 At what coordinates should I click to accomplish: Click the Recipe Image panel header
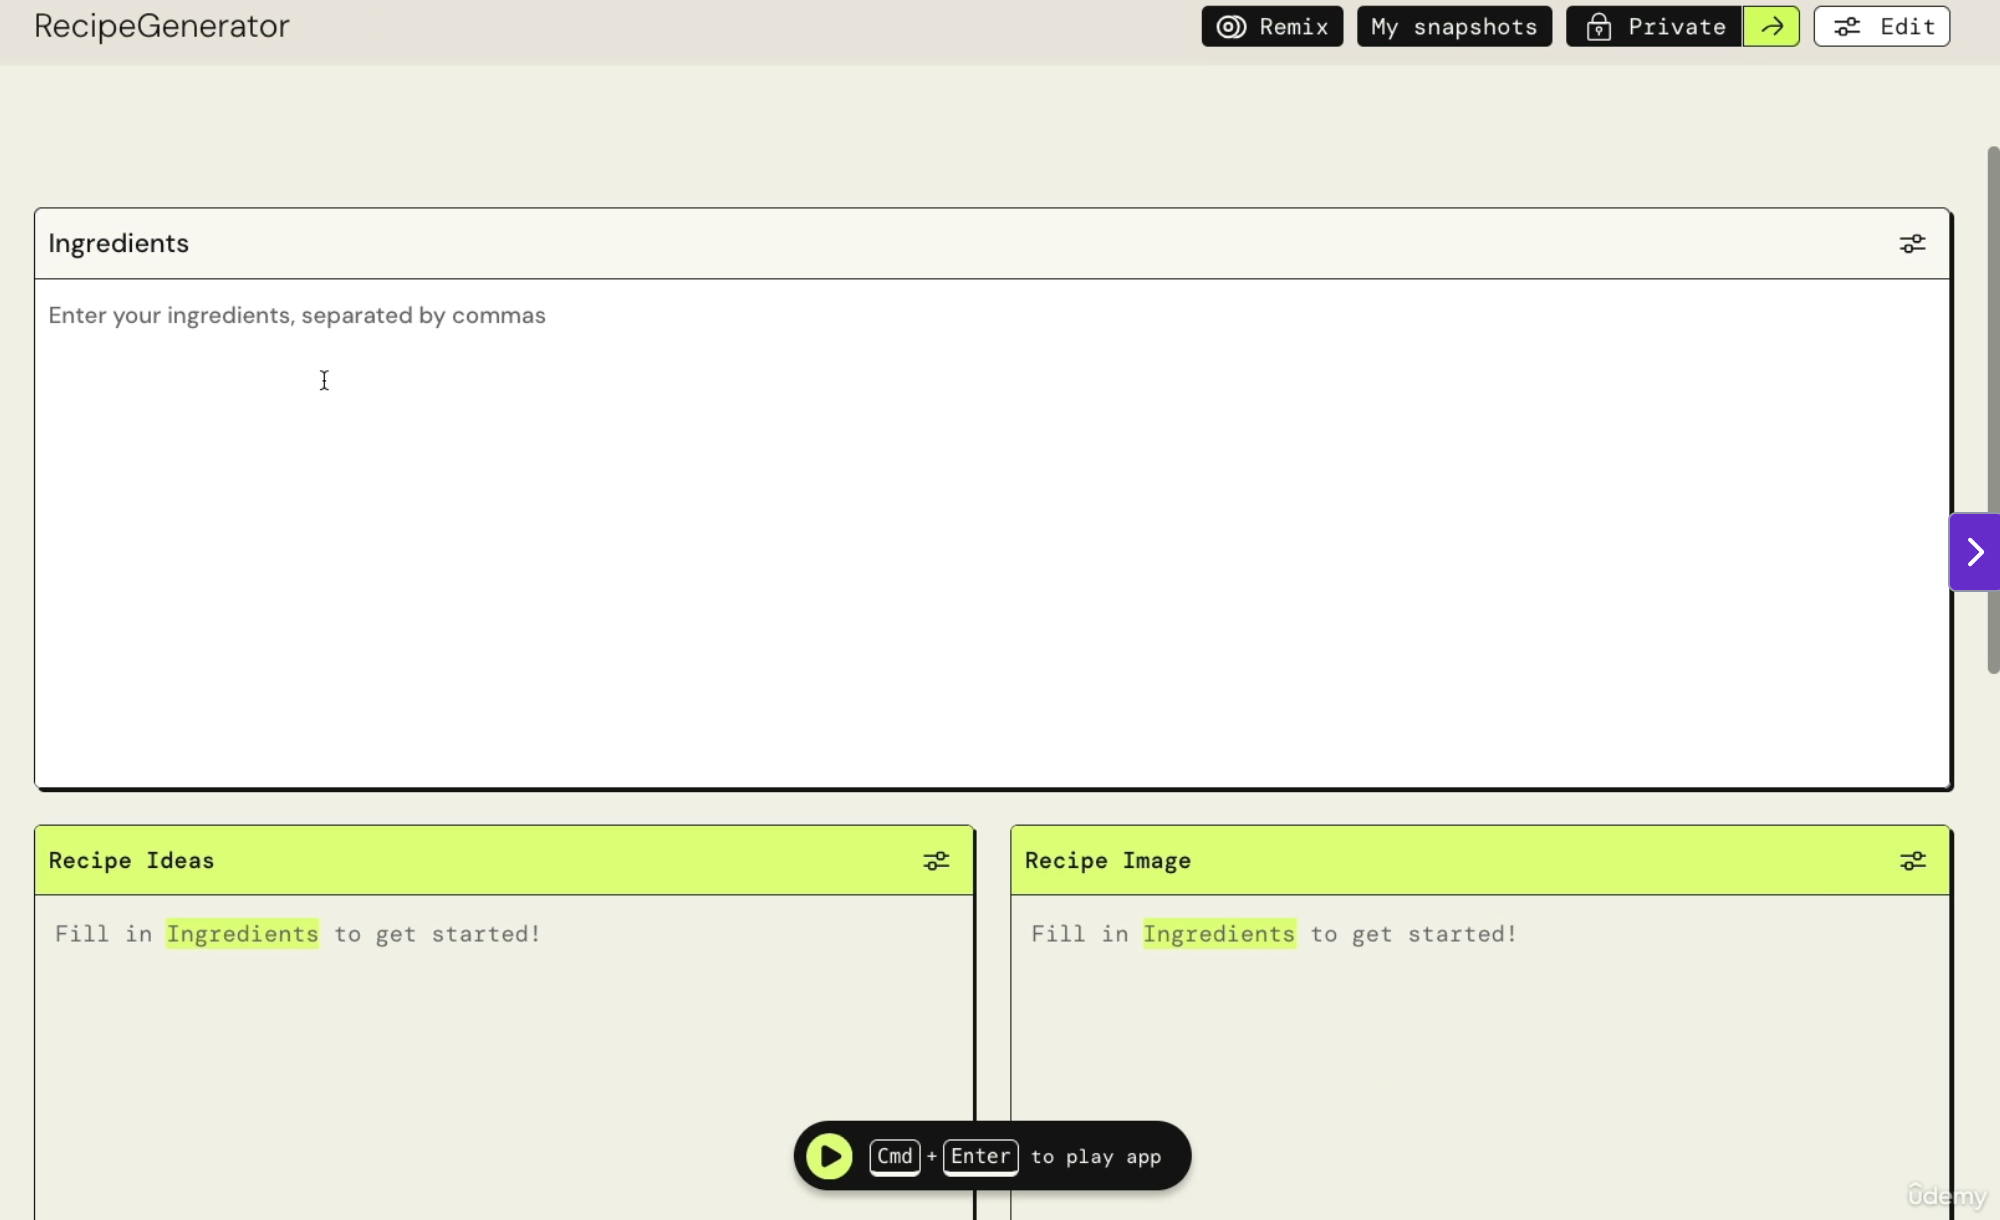[1480, 861]
